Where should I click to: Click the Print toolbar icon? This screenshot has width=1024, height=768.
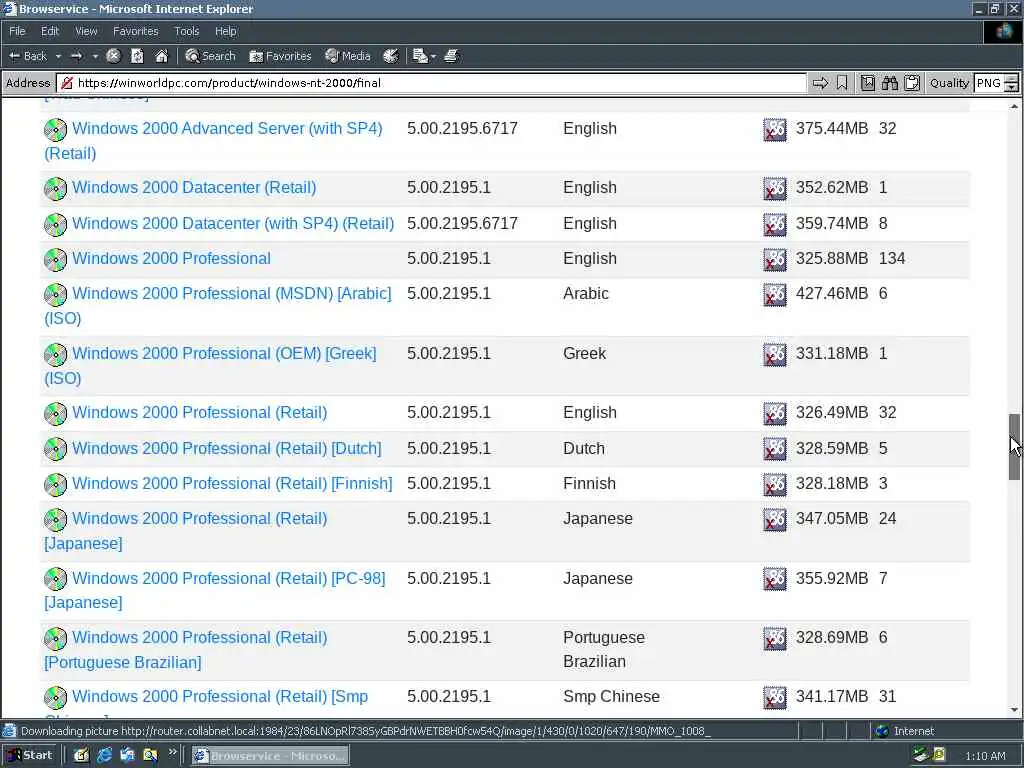click(451, 56)
